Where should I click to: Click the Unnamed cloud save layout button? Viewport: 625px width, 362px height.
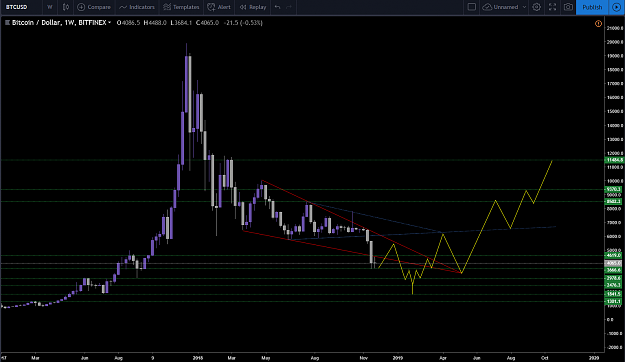point(501,7)
